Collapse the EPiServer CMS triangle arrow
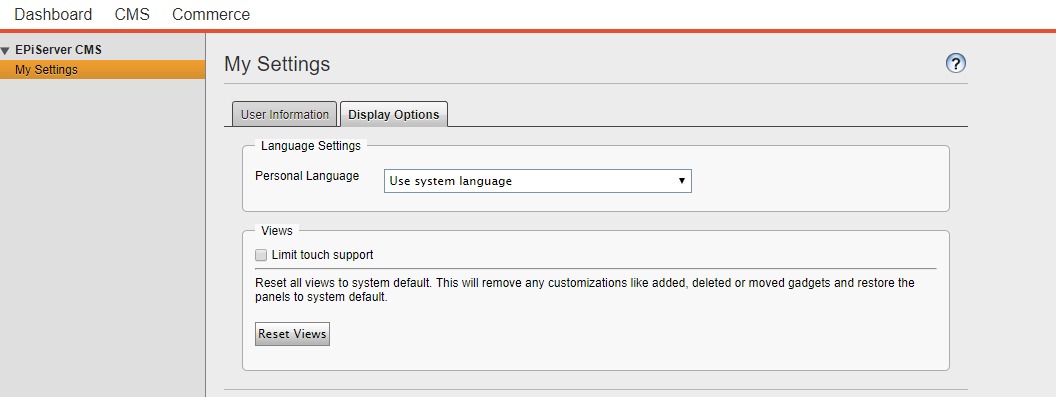The height and width of the screenshot is (397, 1056). pos(5,51)
